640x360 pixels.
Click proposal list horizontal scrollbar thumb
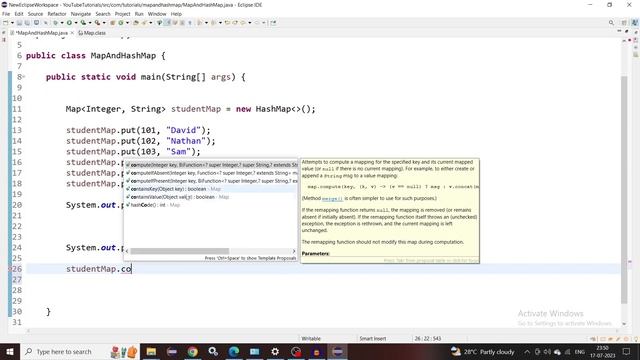tap(180, 251)
